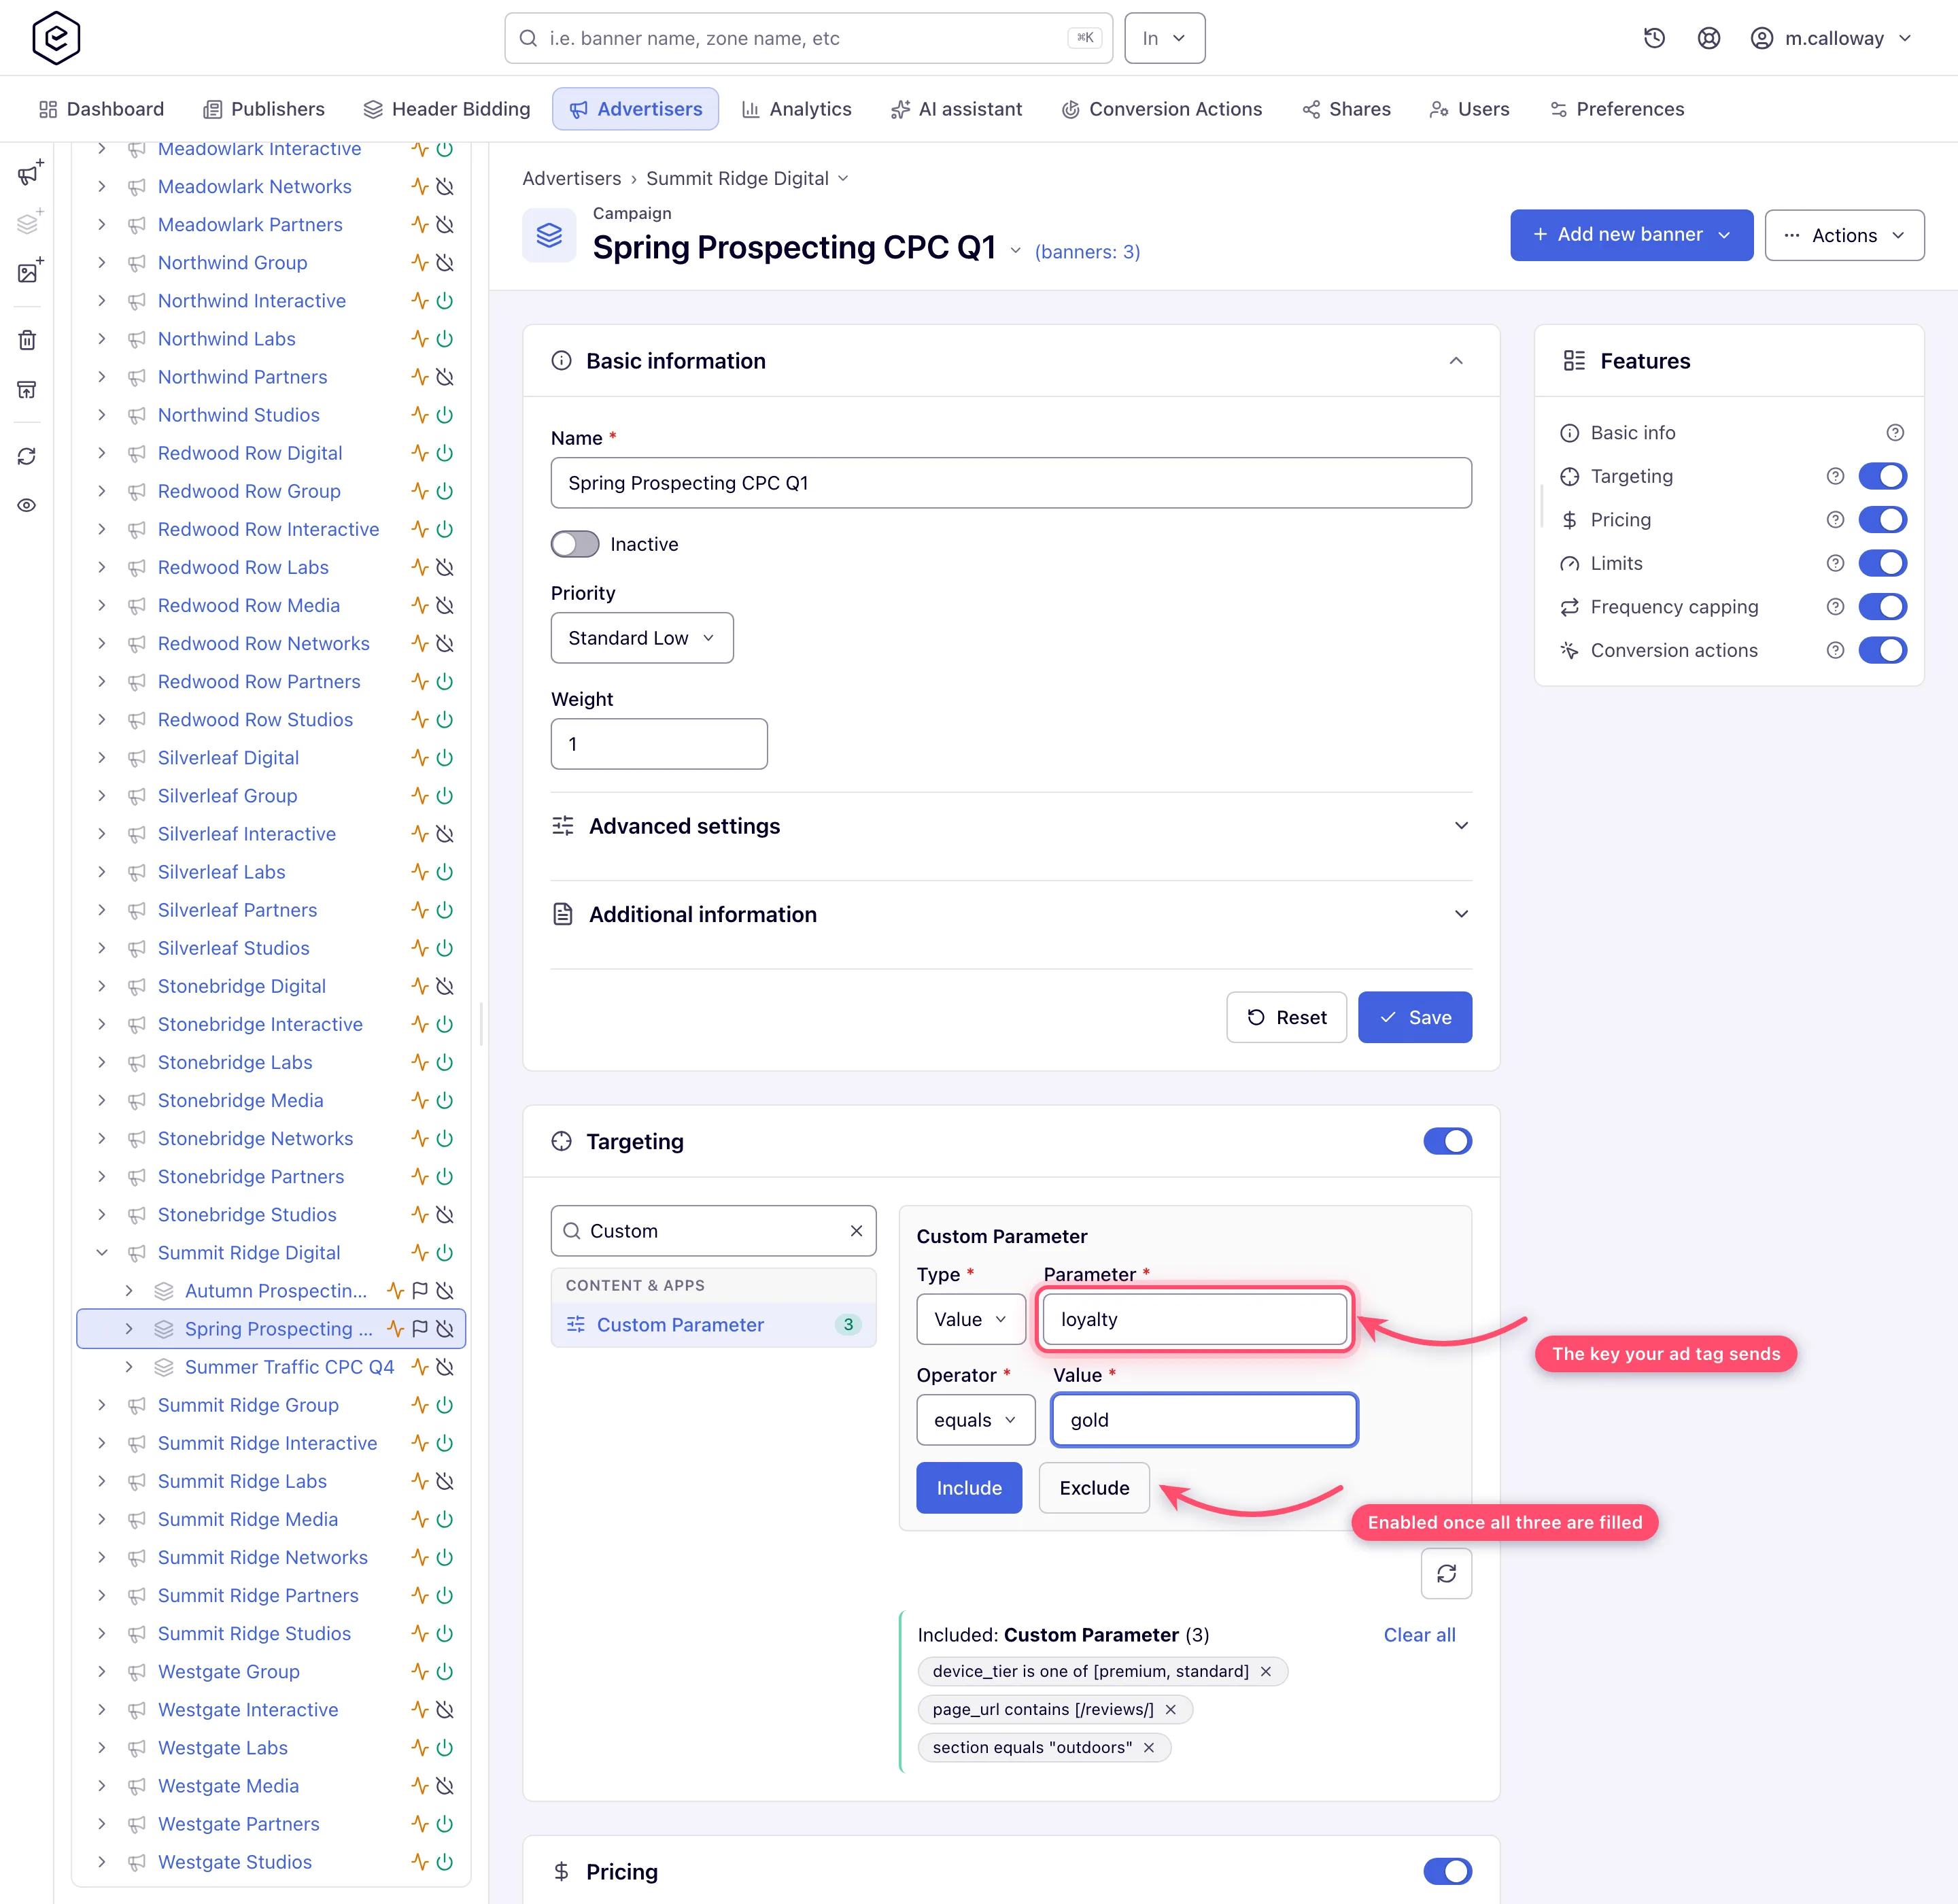This screenshot has height=1904, width=1958.
Task: Open the Type Value dropdown
Action: click(x=970, y=1319)
